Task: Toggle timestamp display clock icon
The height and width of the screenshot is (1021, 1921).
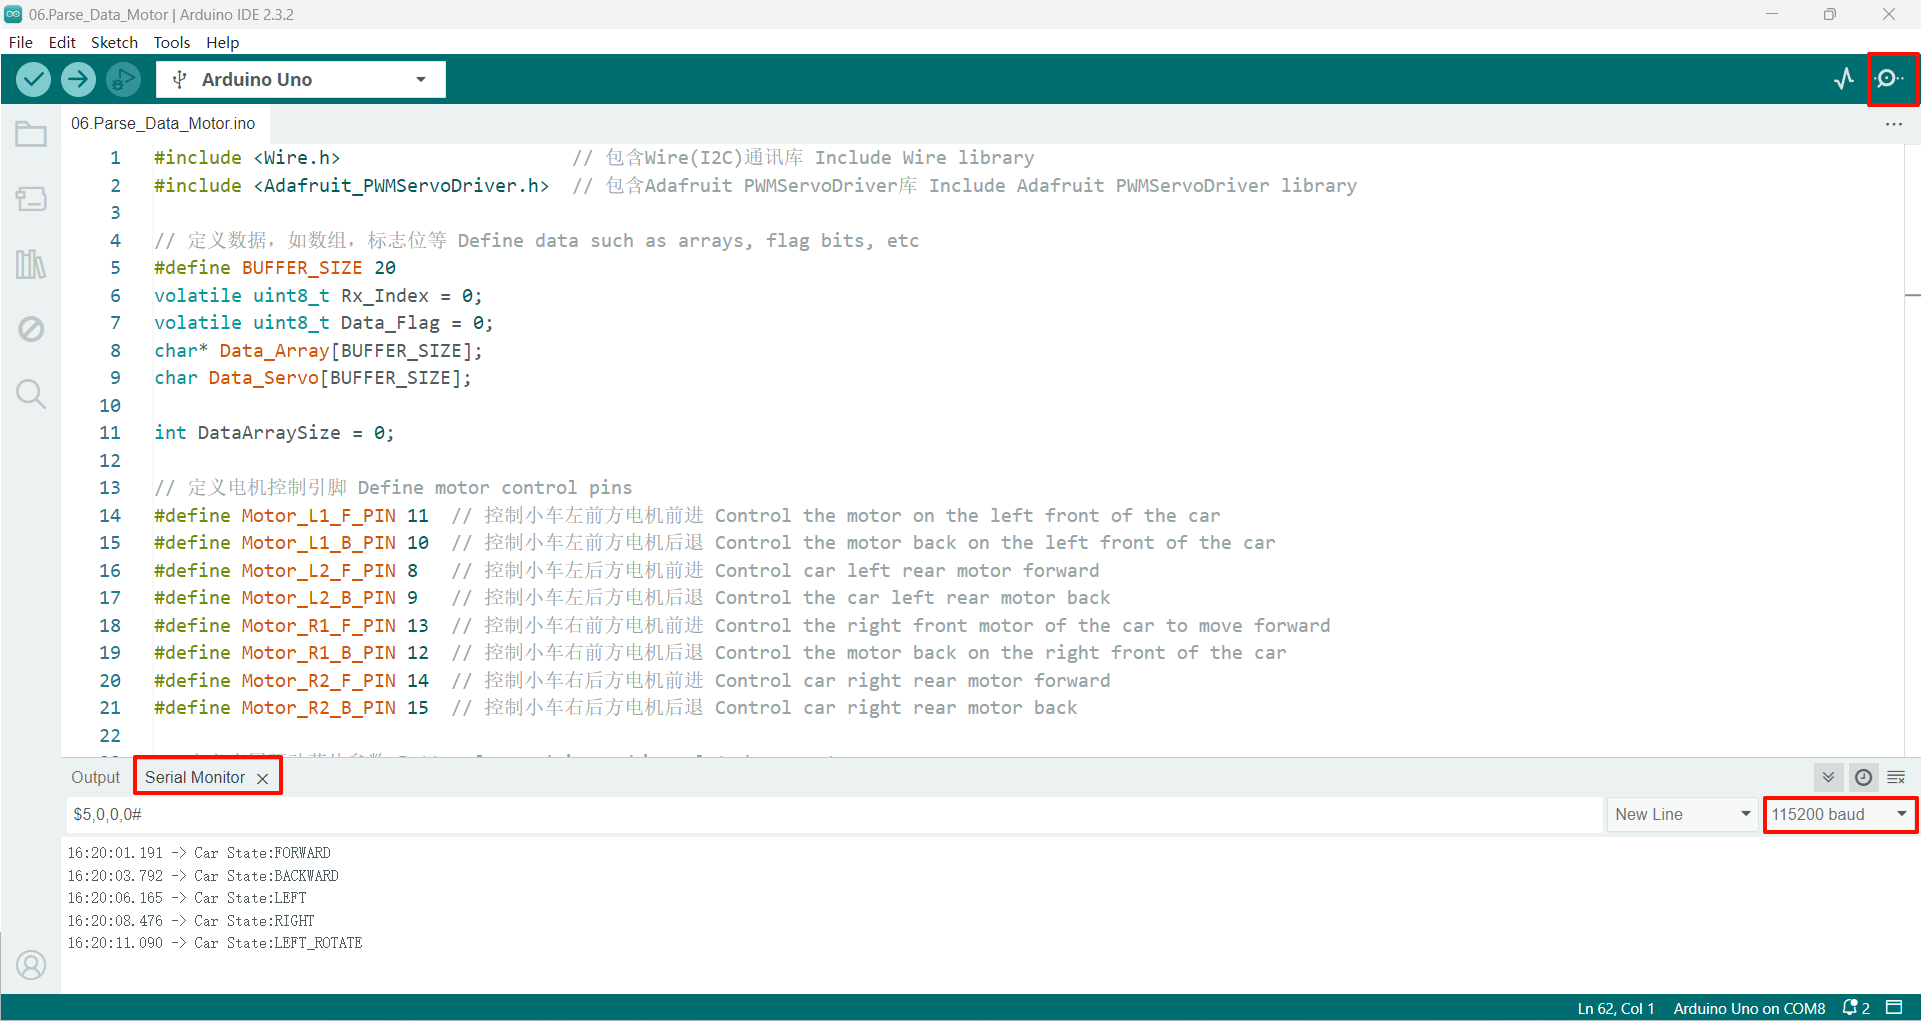Action: point(1863,777)
